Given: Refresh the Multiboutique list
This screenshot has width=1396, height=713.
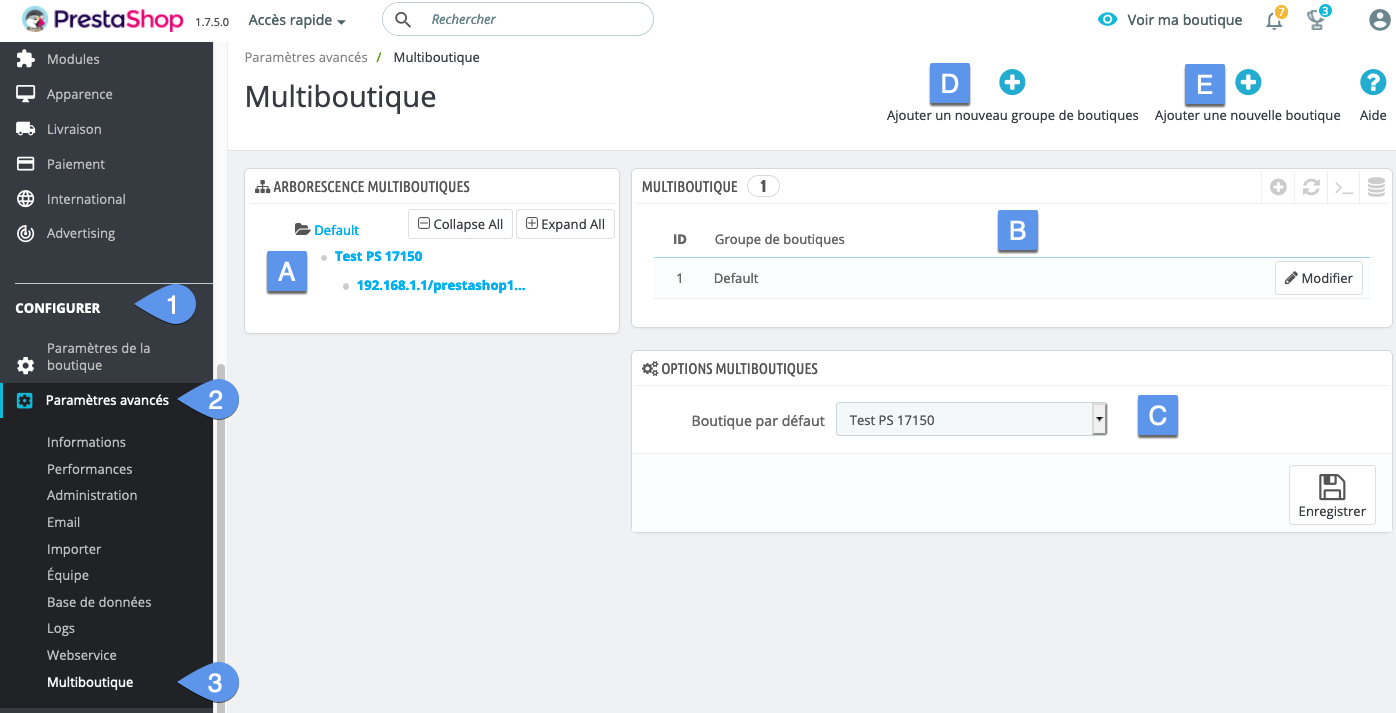Looking at the screenshot, I should click(x=1311, y=187).
